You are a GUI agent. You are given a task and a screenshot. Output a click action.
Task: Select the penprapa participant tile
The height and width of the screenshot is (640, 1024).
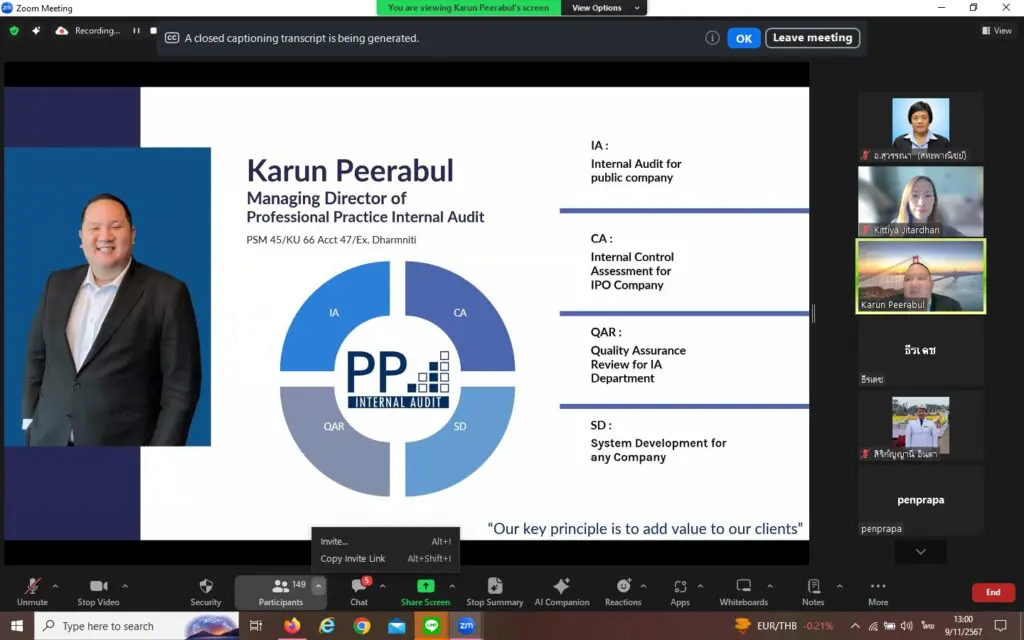click(920, 501)
